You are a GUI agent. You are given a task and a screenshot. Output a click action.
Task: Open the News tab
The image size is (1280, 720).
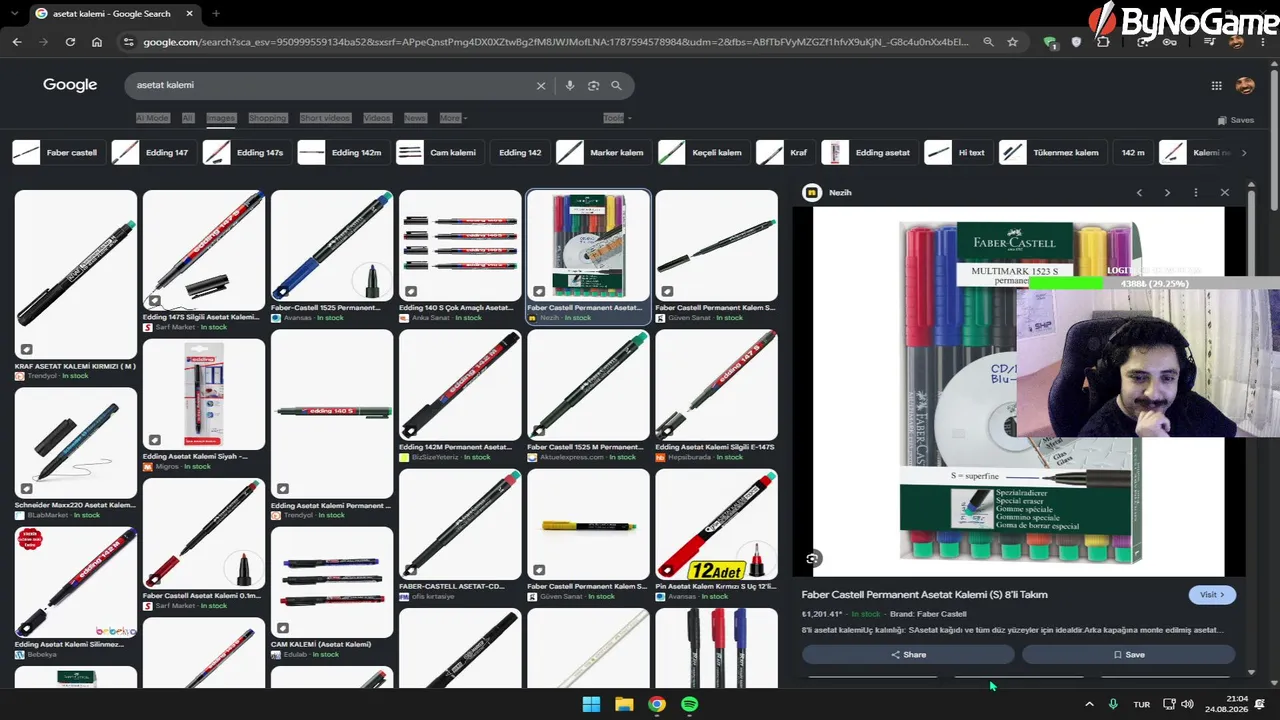(x=415, y=118)
